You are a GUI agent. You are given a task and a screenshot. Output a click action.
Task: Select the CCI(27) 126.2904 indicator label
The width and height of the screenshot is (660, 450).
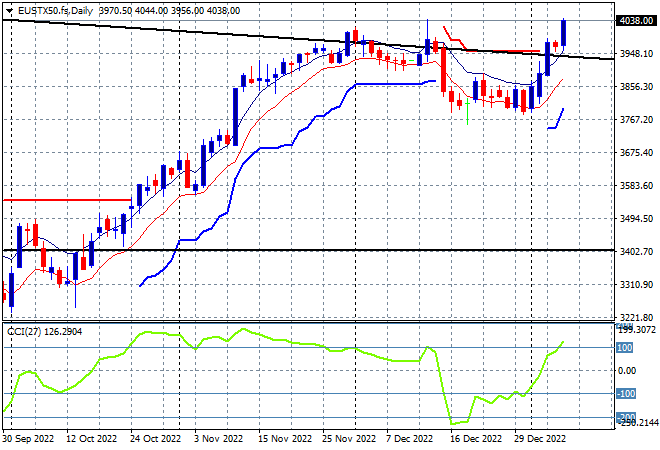click(45, 332)
